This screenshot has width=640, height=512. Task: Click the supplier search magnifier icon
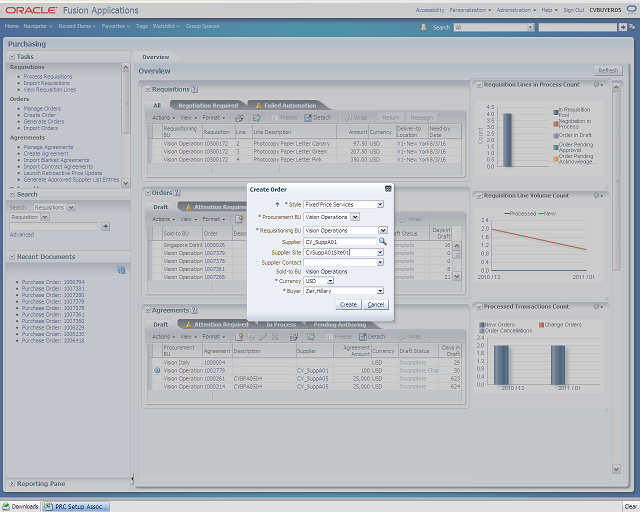point(382,241)
